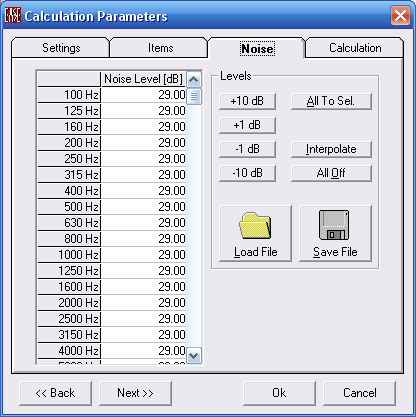Viewport: 416px width, 417px height.
Task: Click the Load File folder icon
Action: click(255, 226)
